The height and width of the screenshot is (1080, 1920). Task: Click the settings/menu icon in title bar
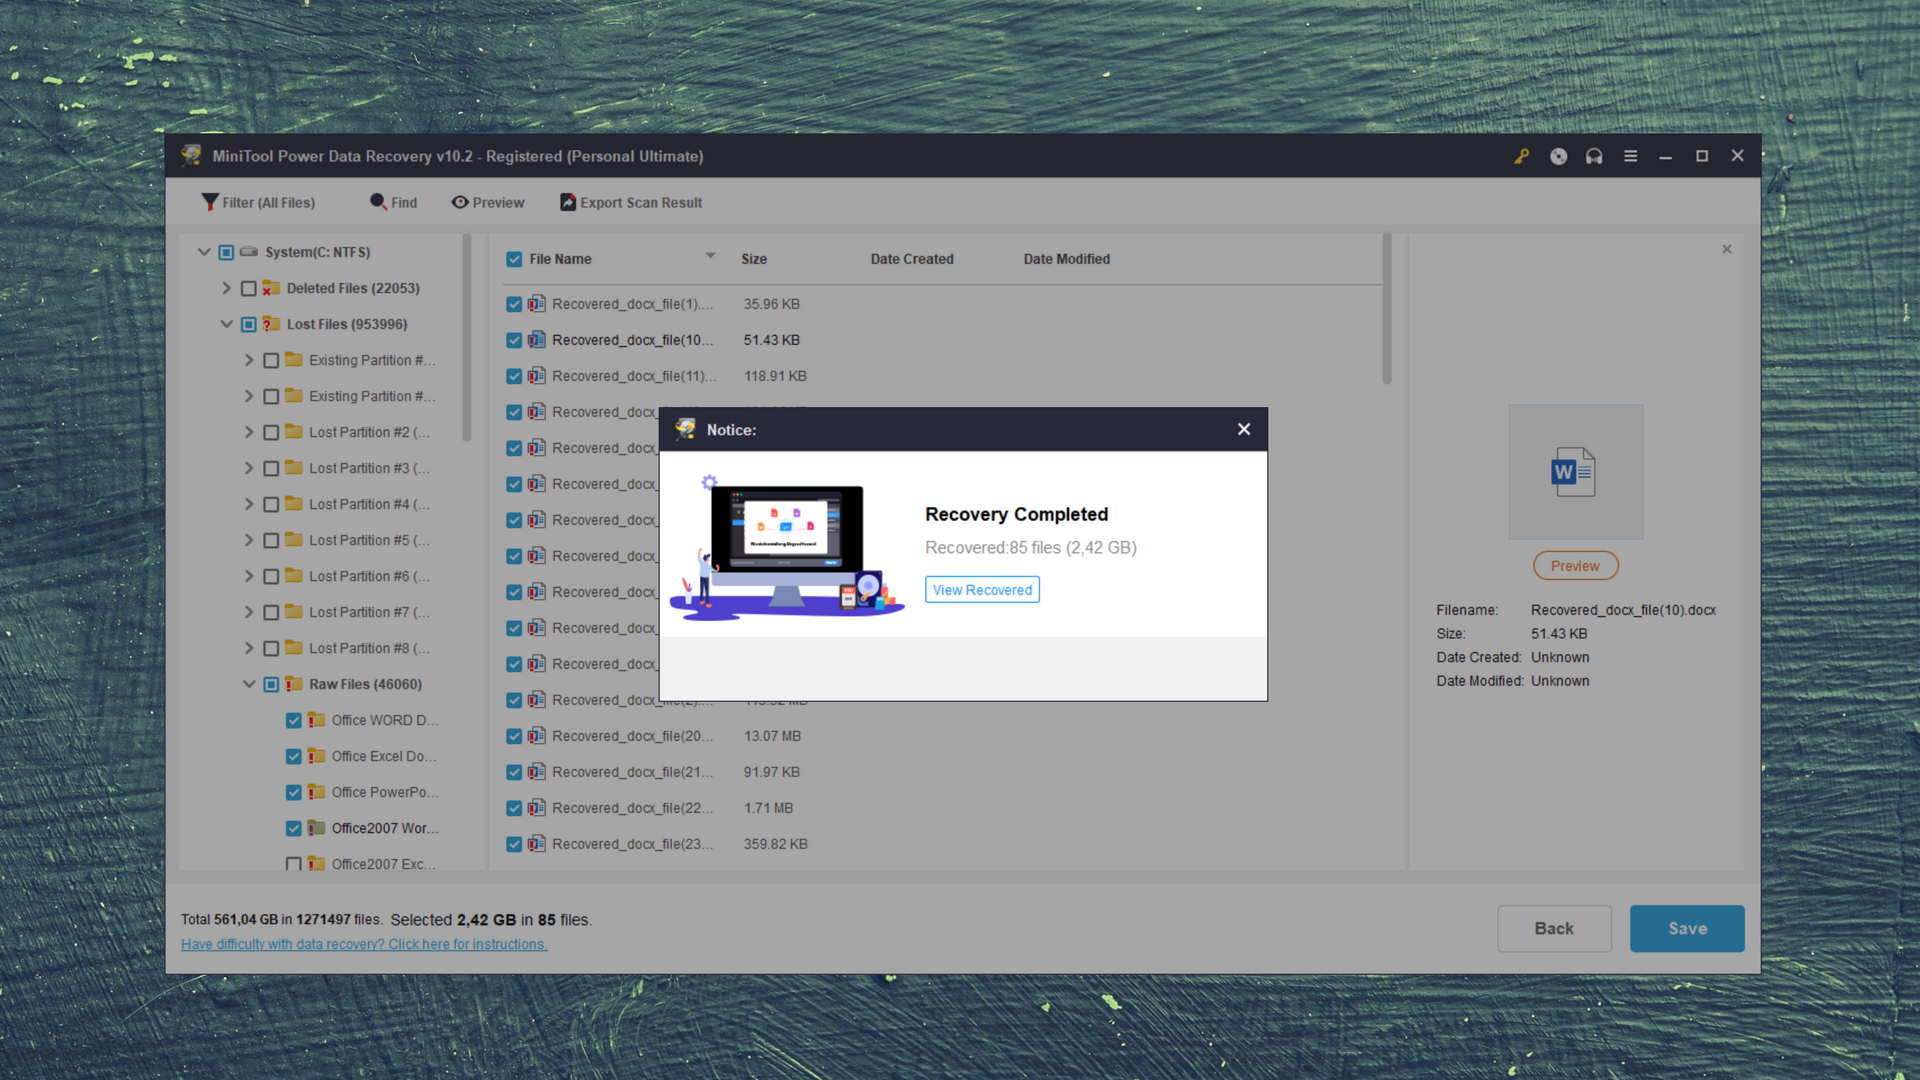[1631, 156]
